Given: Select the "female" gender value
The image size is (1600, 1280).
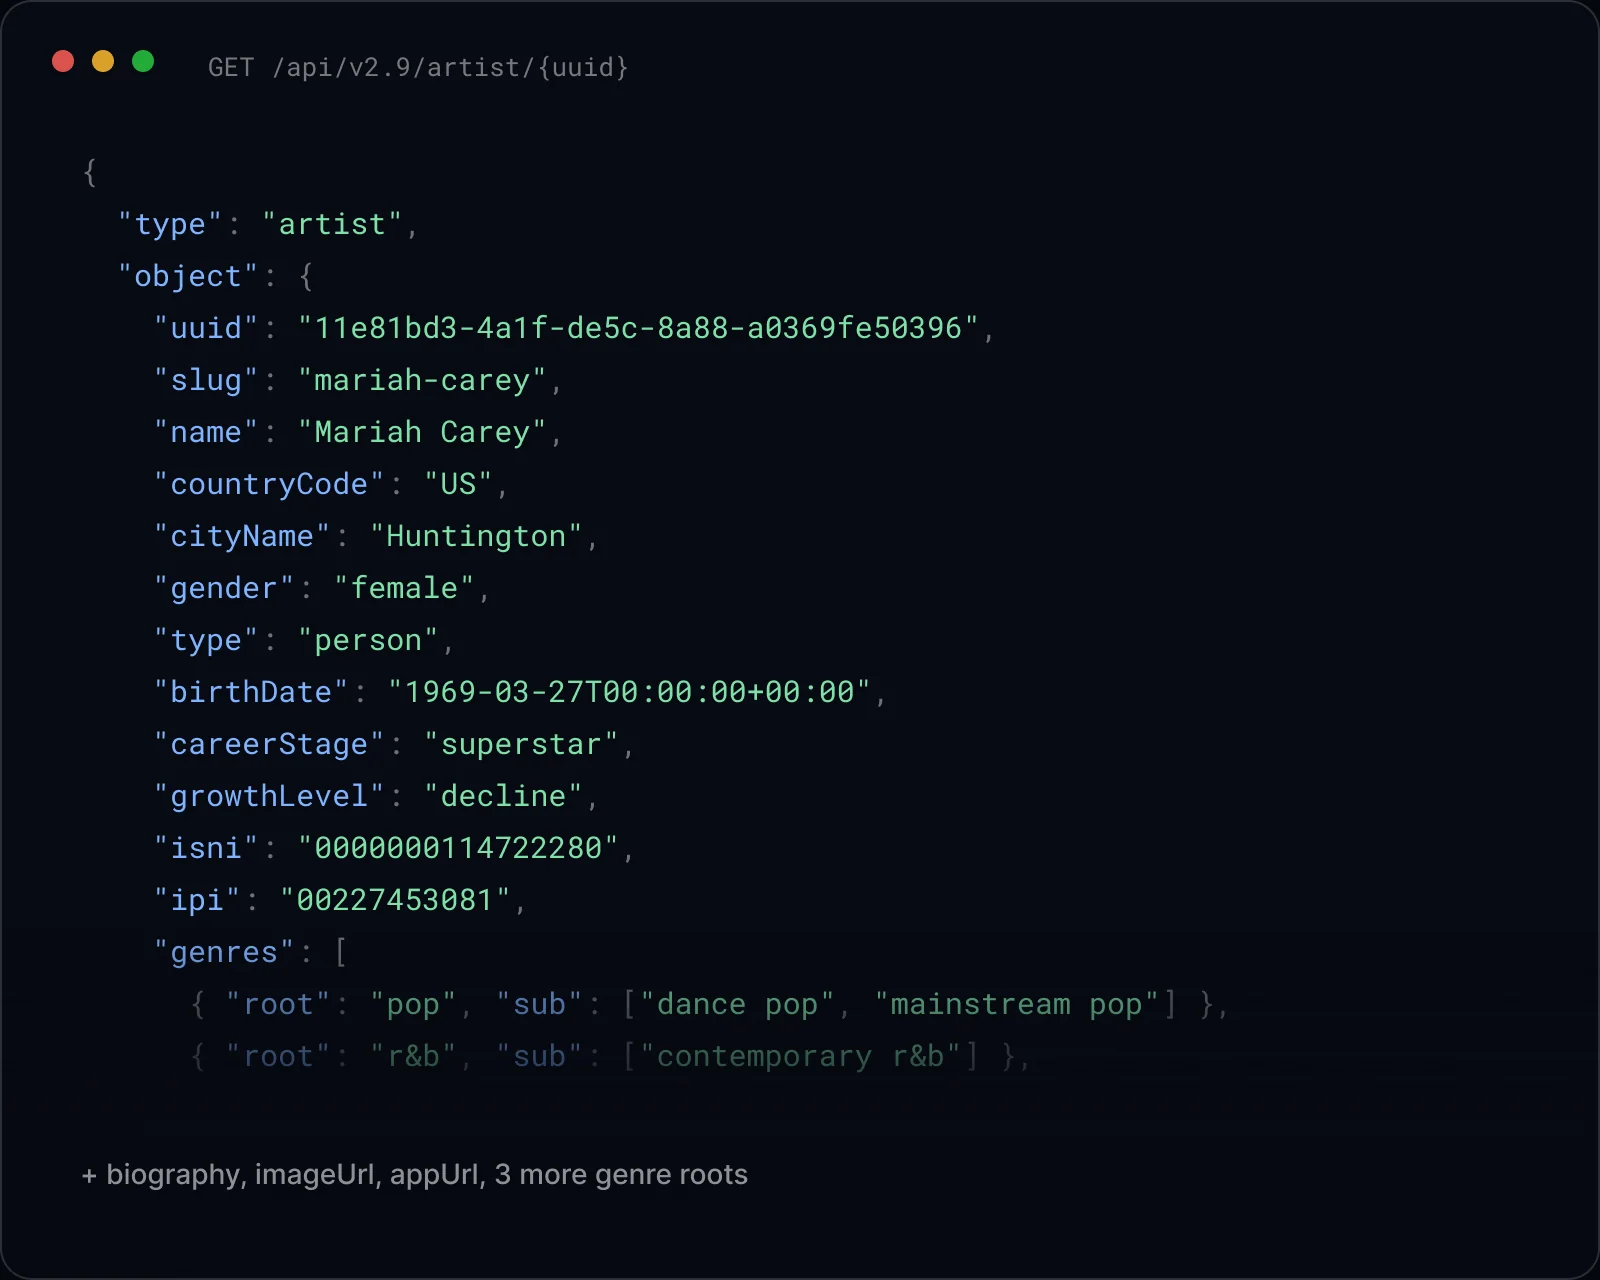Looking at the screenshot, I should [x=404, y=588].
